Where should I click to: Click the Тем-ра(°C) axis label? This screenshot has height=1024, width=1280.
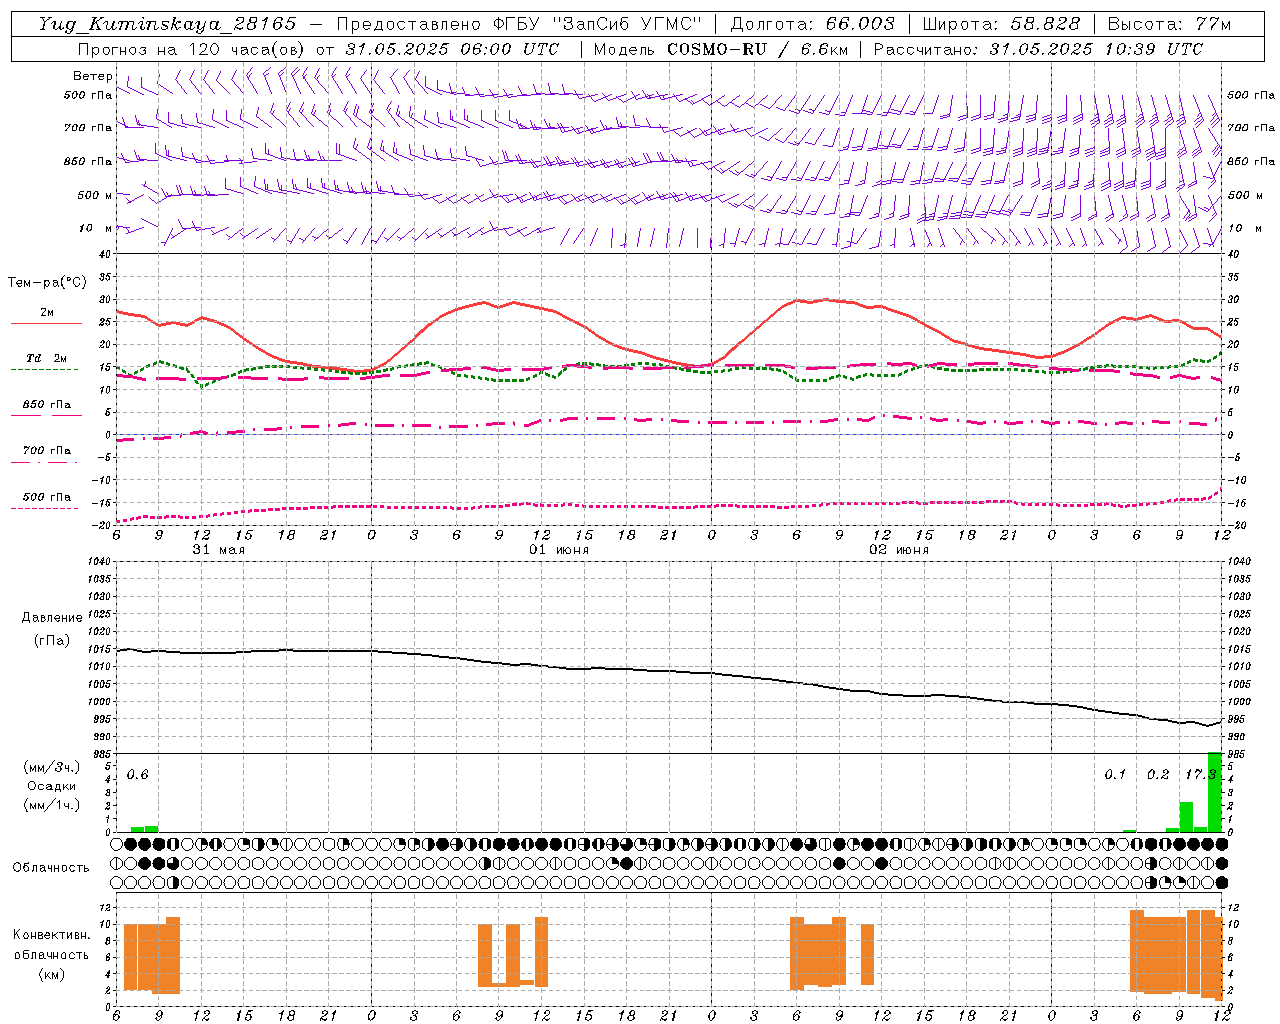pos(47,283)
